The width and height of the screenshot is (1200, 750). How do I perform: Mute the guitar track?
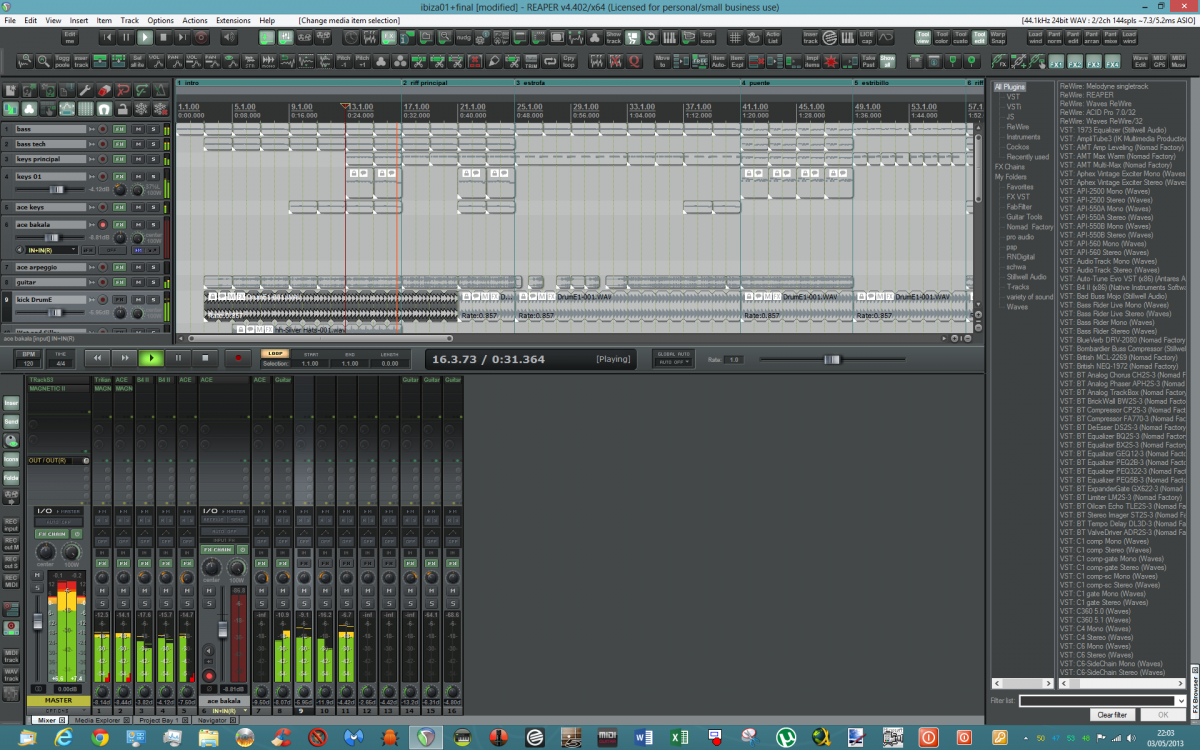[x=139, y=283]
